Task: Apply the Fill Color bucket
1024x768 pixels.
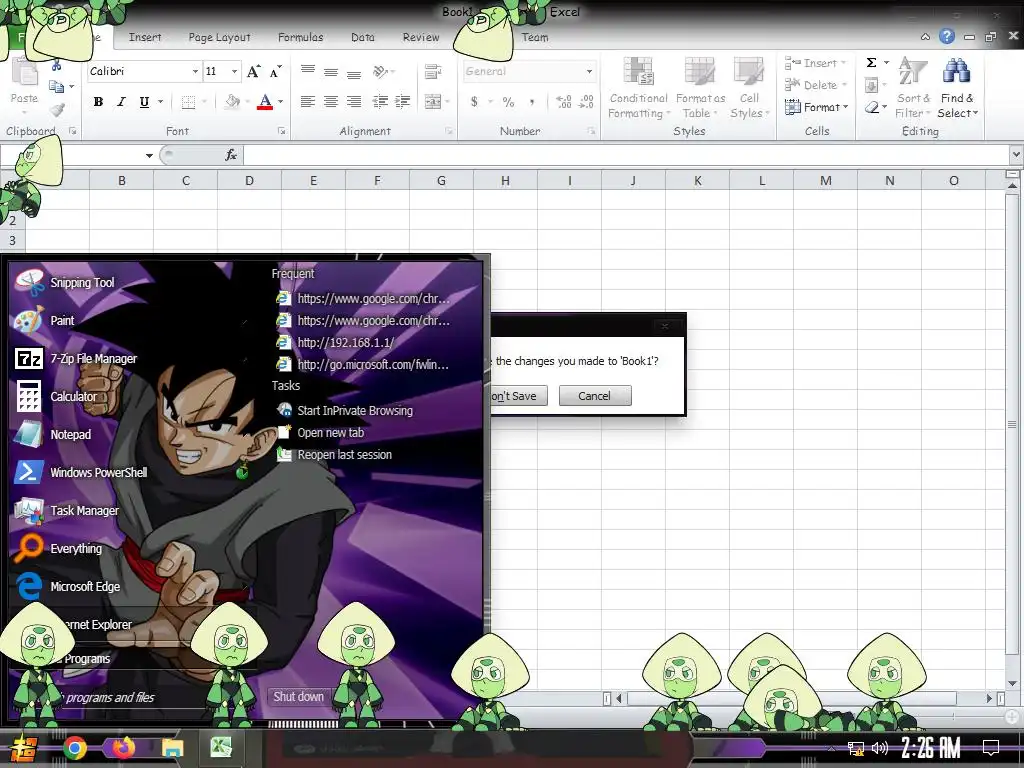Action: pos(232,102)
